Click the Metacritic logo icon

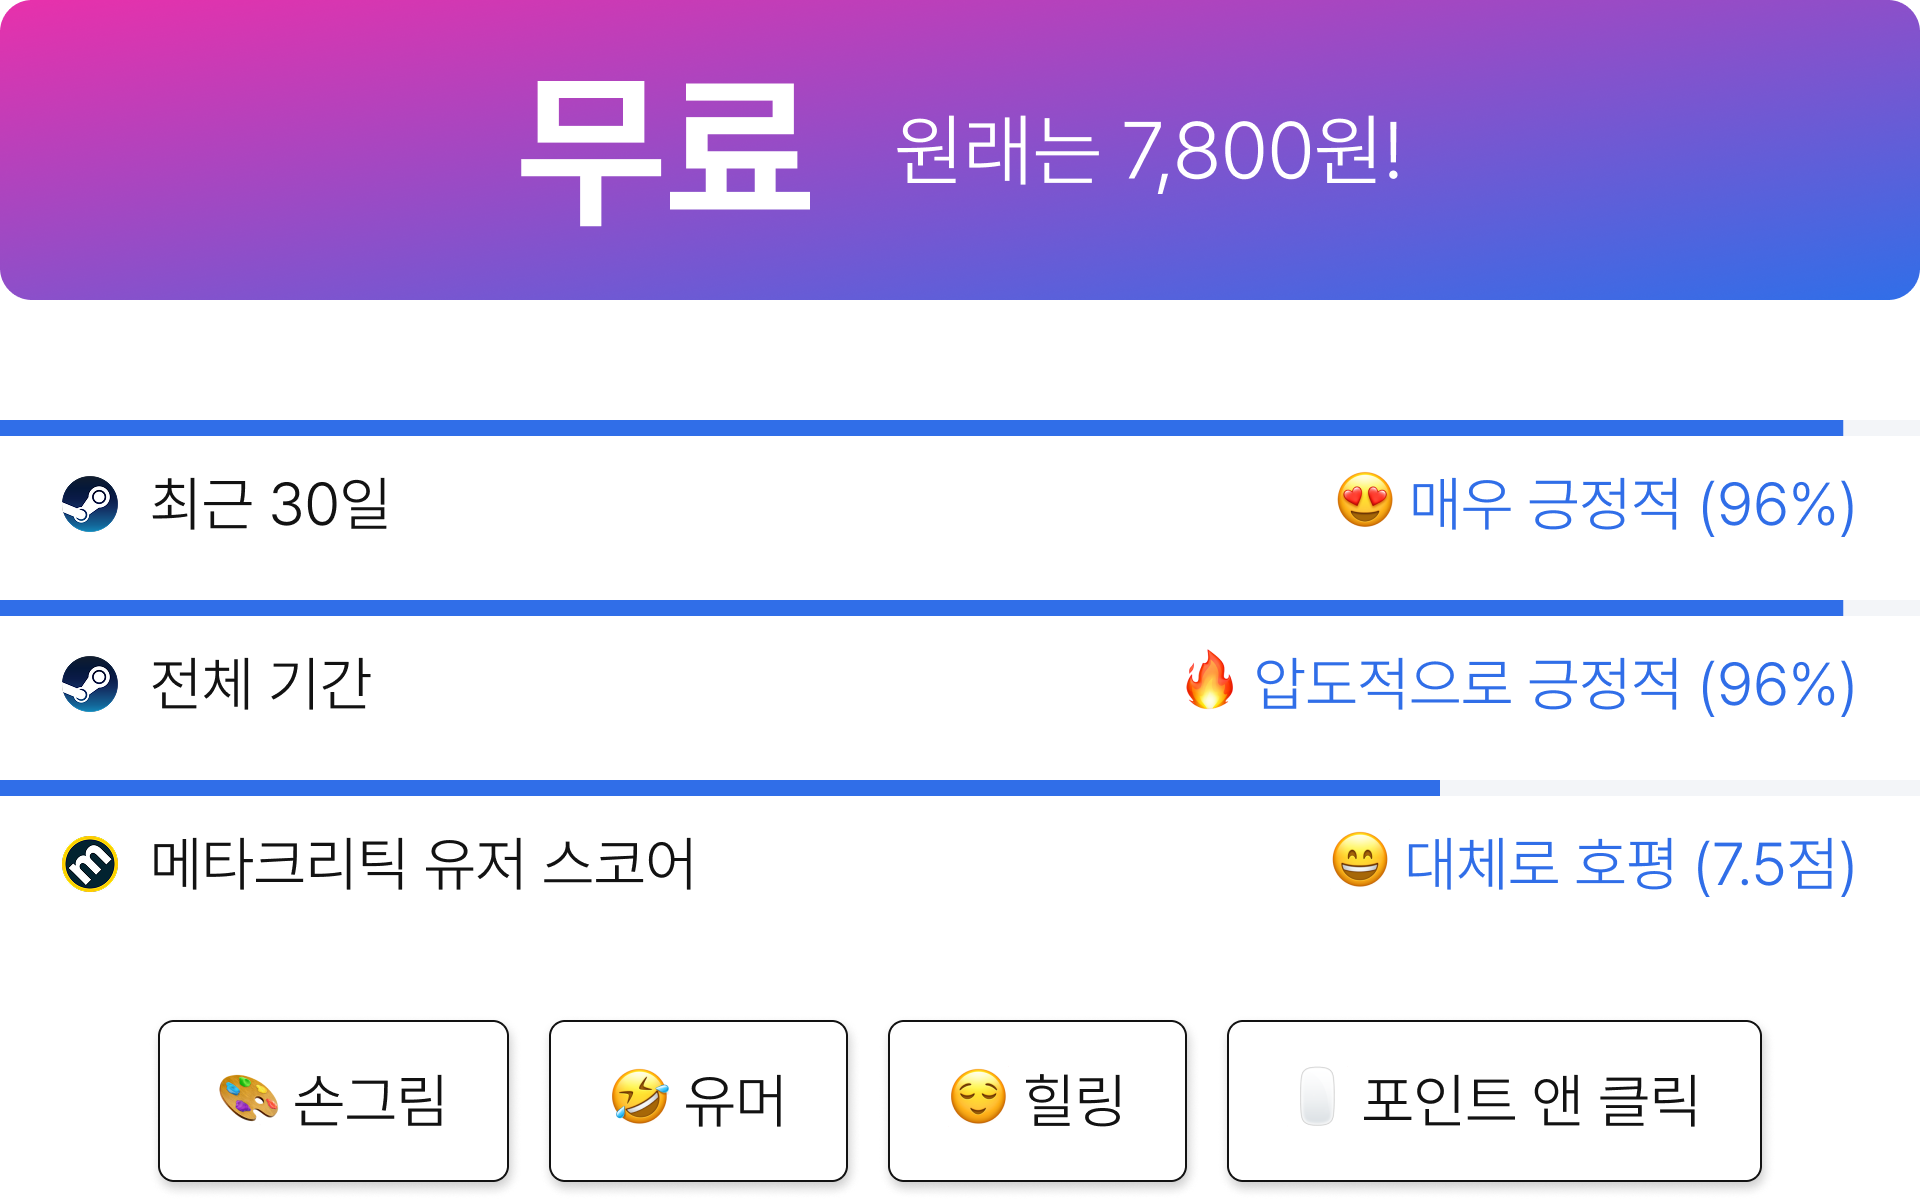click(x=90, y=864)
